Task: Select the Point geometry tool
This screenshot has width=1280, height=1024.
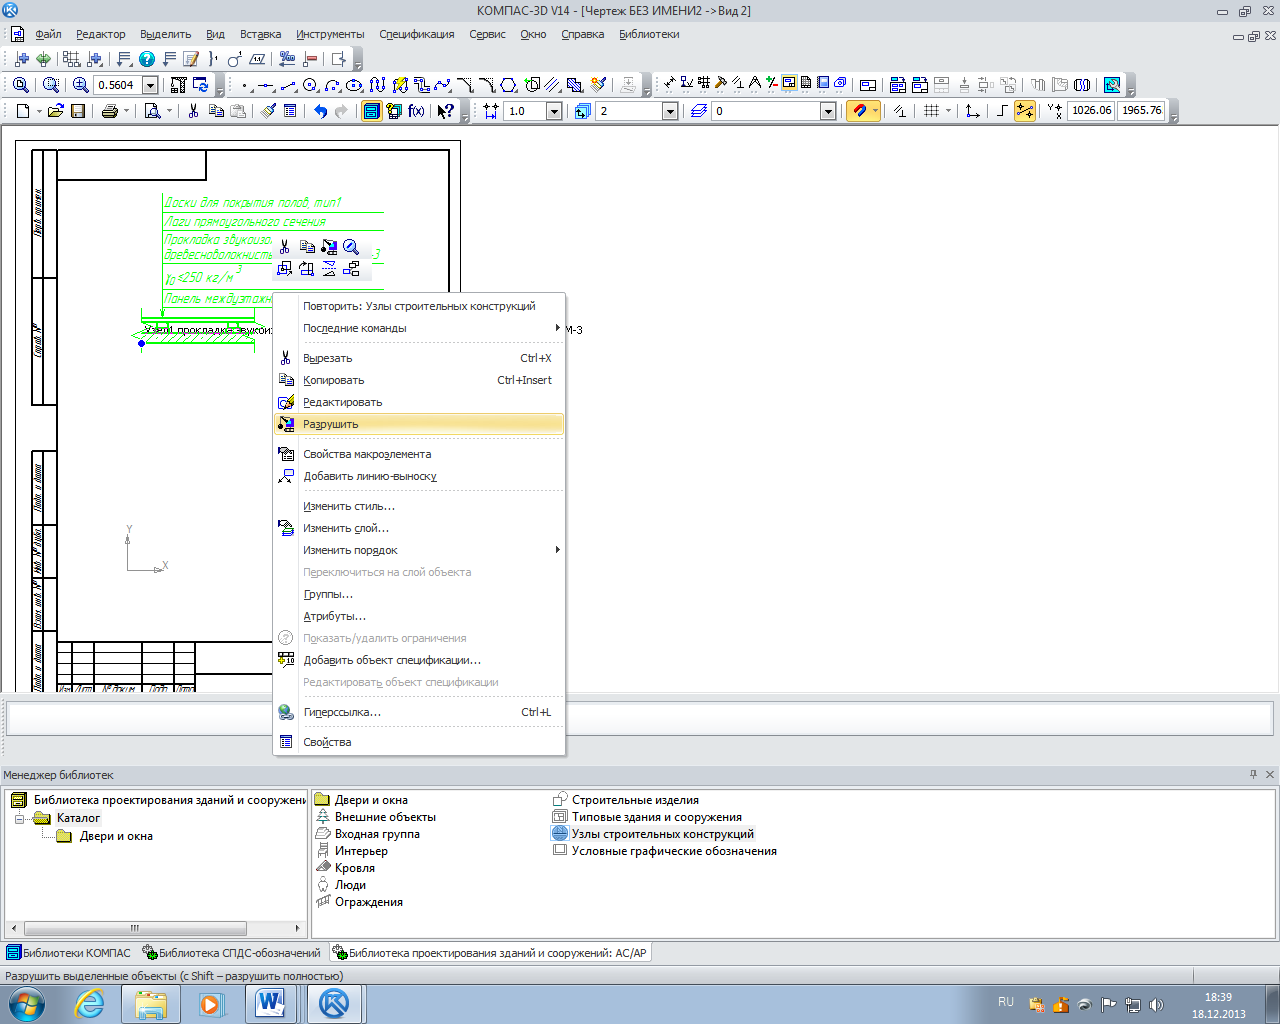Action: (x=244, y=85)
